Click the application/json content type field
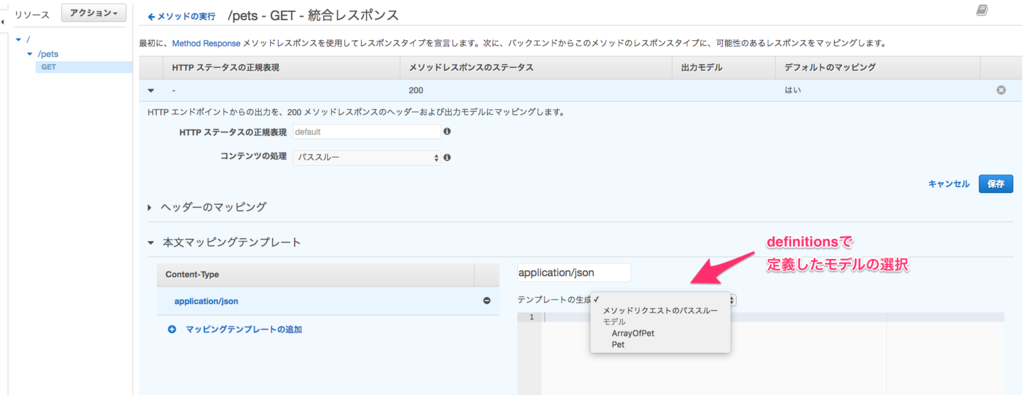Image resolution: width=1024 pixels, height=395 pixels. [574, 273]
